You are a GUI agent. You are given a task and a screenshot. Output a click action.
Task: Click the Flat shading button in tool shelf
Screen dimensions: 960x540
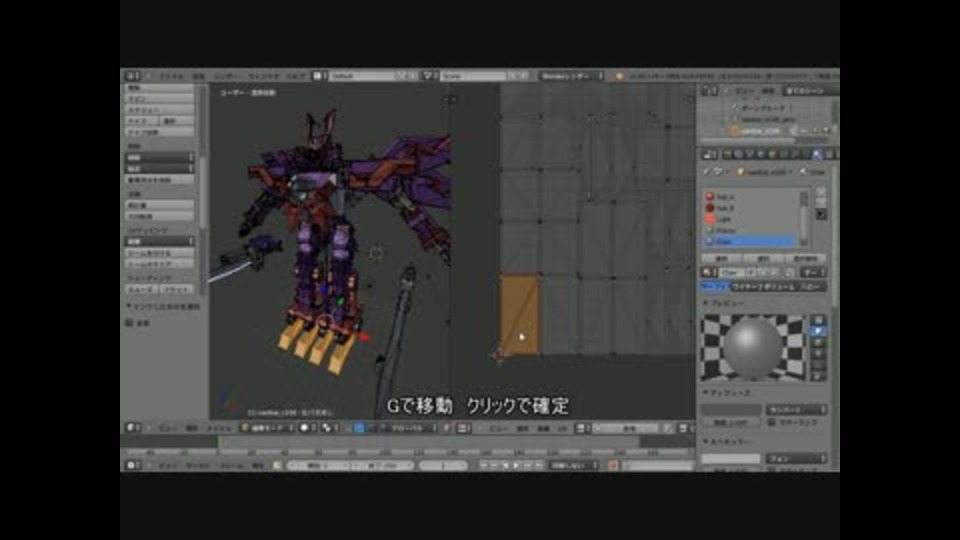[x=177, y=289]
